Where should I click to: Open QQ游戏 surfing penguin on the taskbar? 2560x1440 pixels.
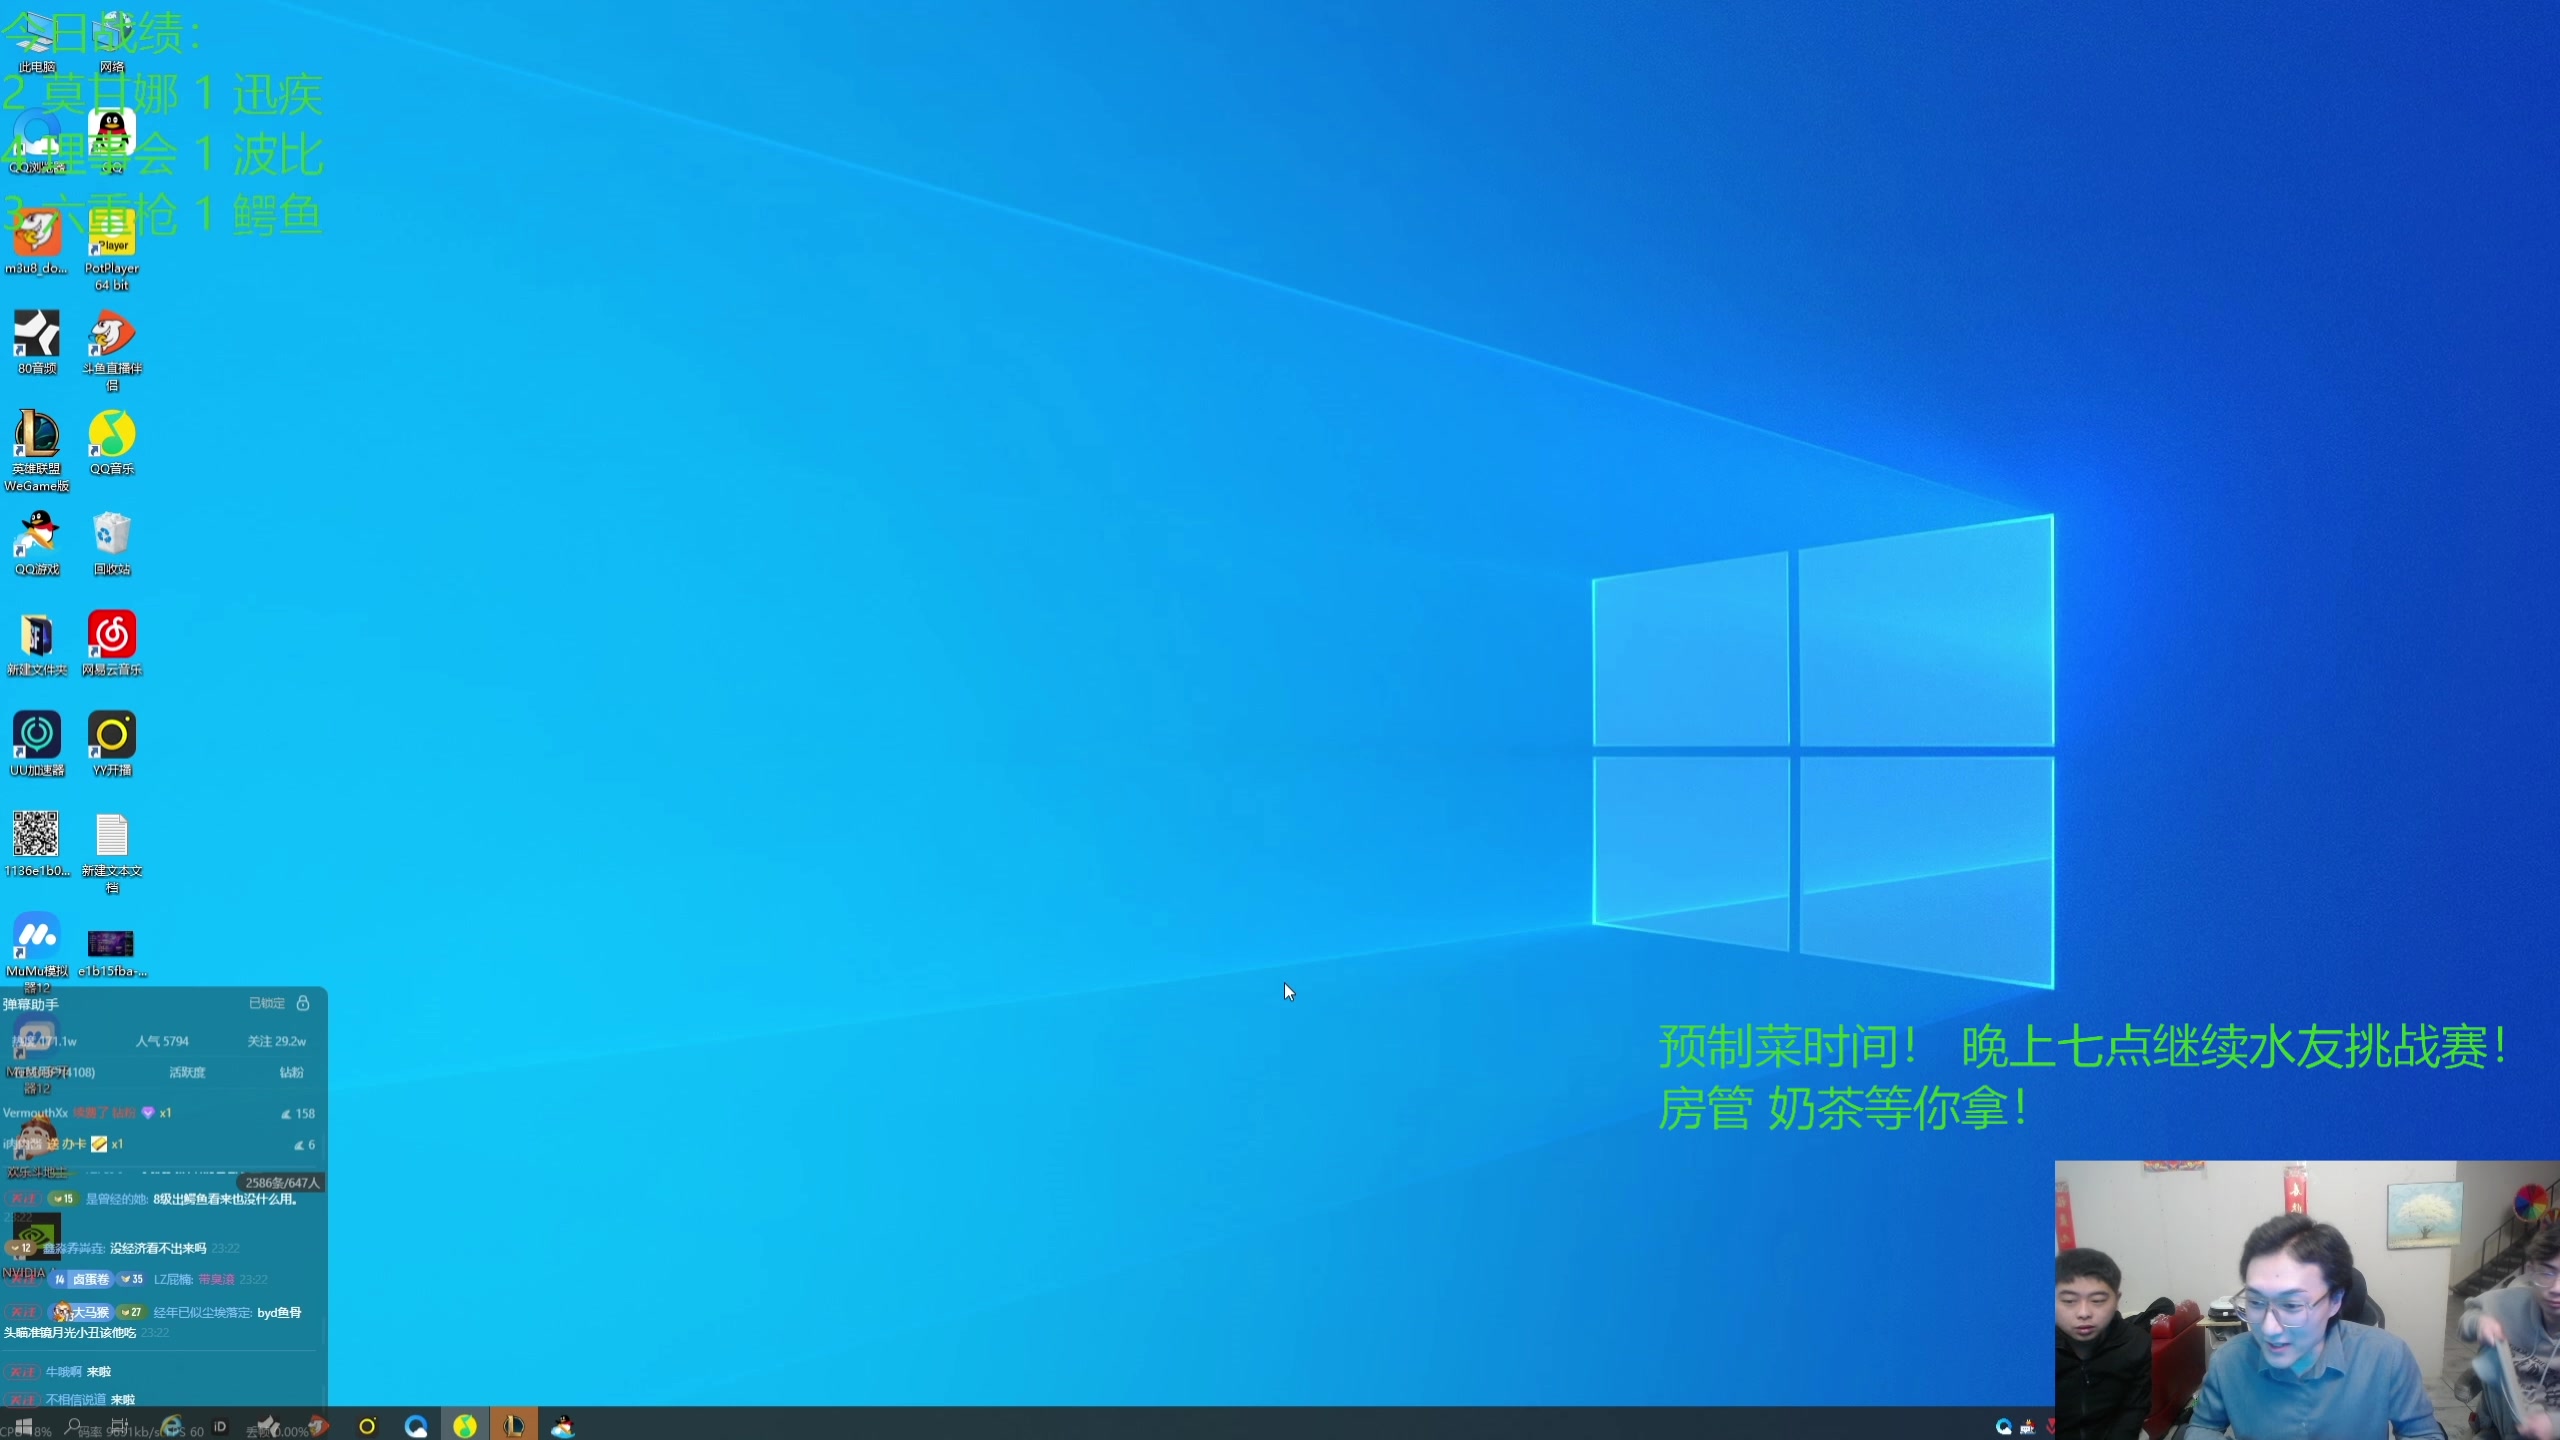563,1426
